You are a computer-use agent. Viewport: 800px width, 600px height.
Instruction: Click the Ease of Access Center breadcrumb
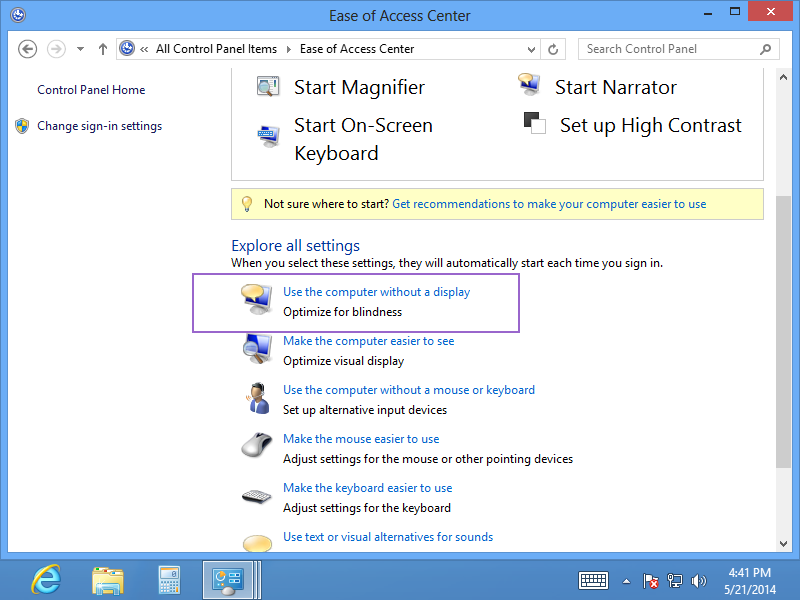pos(357,49)
